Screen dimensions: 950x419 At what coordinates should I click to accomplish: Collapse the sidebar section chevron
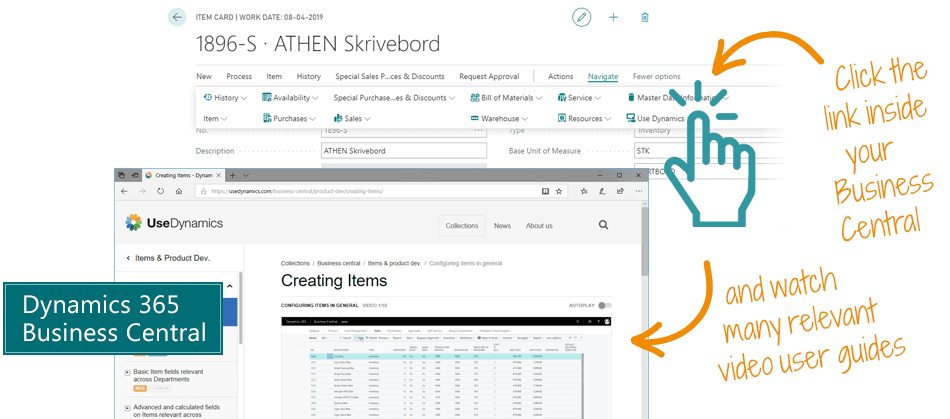(x=230, y=286)
